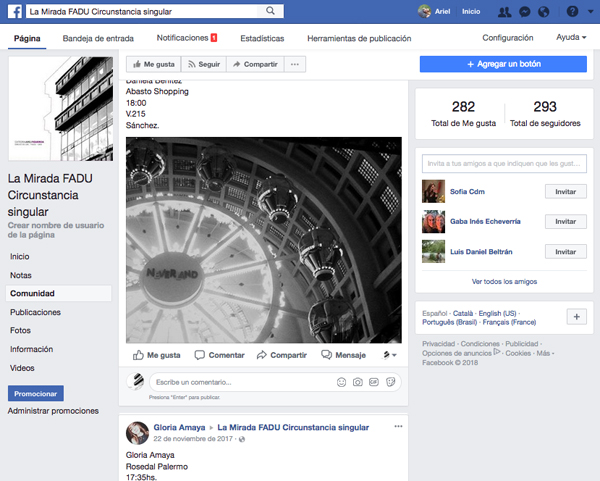Click the Seguir button
Screen dimensions: 600x481
tap(204, 64)
